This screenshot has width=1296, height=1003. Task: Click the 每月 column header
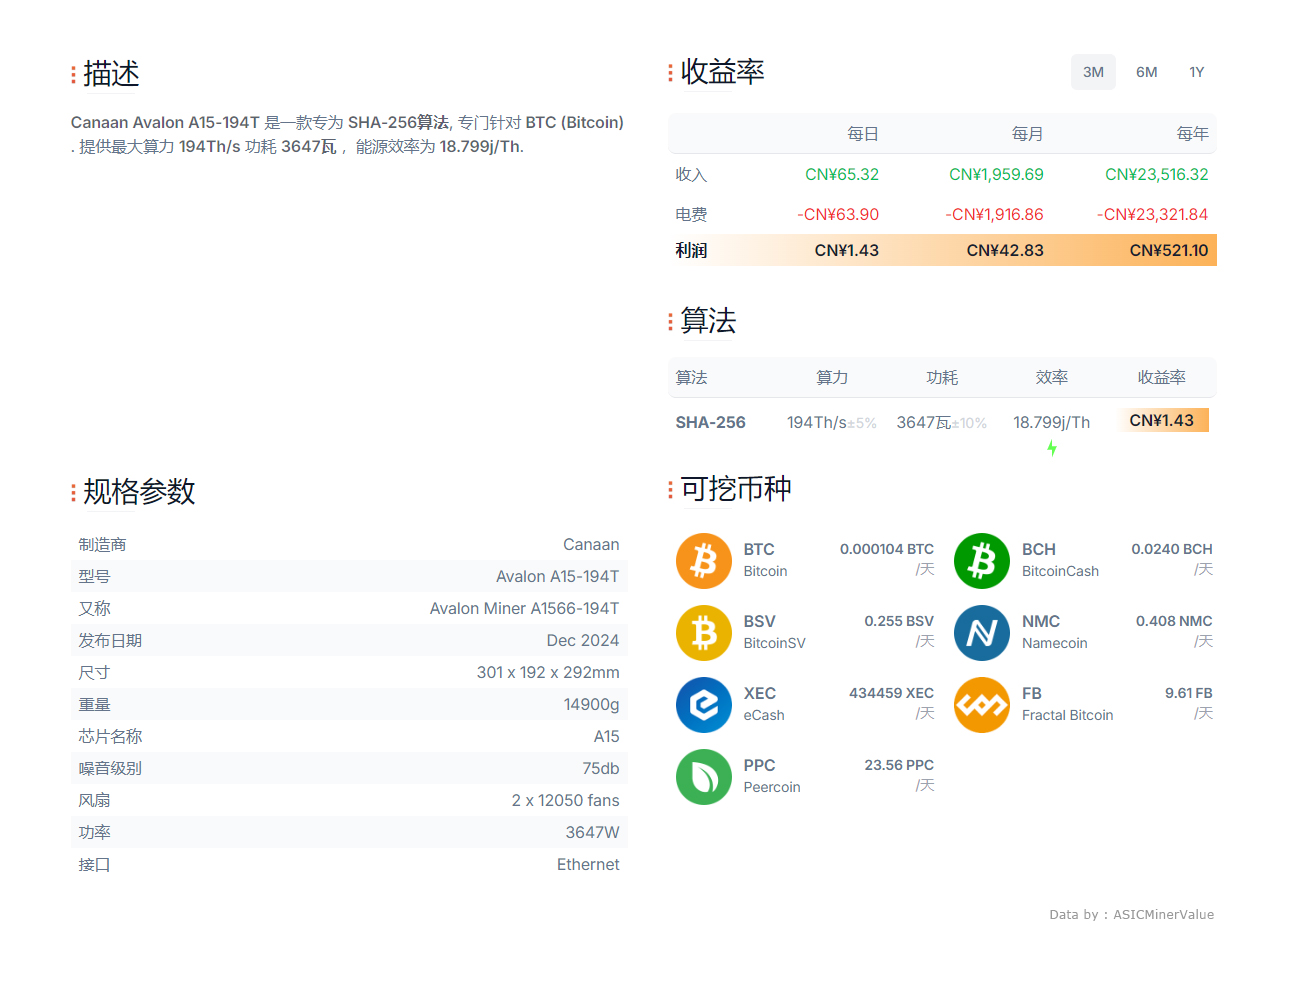[1028, 134]
